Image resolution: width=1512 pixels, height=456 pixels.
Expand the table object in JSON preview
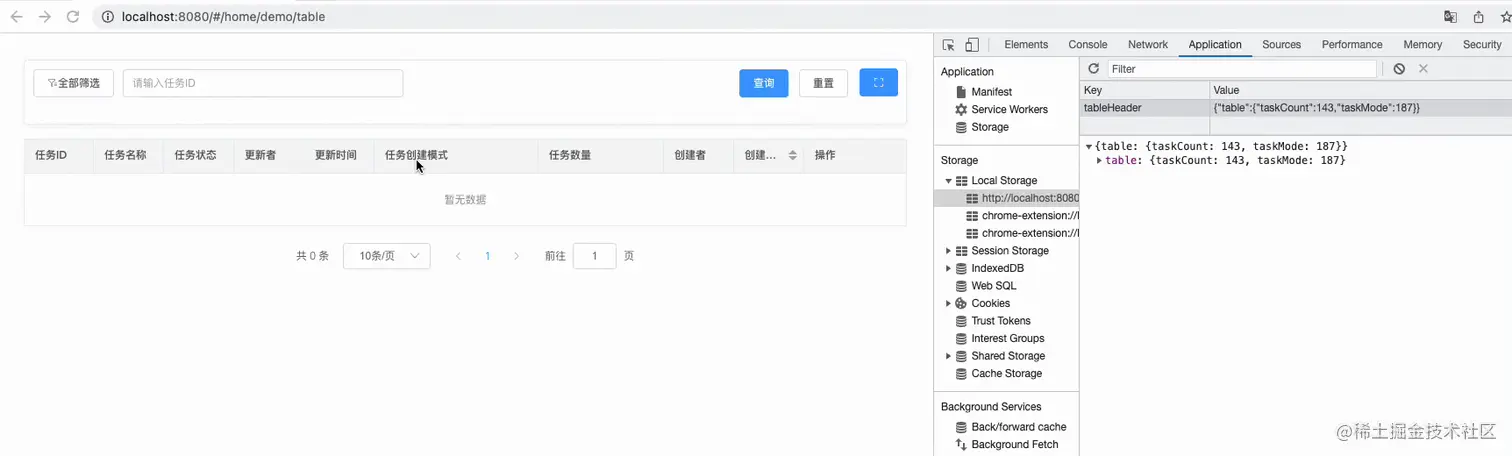tap(1100, 160)
